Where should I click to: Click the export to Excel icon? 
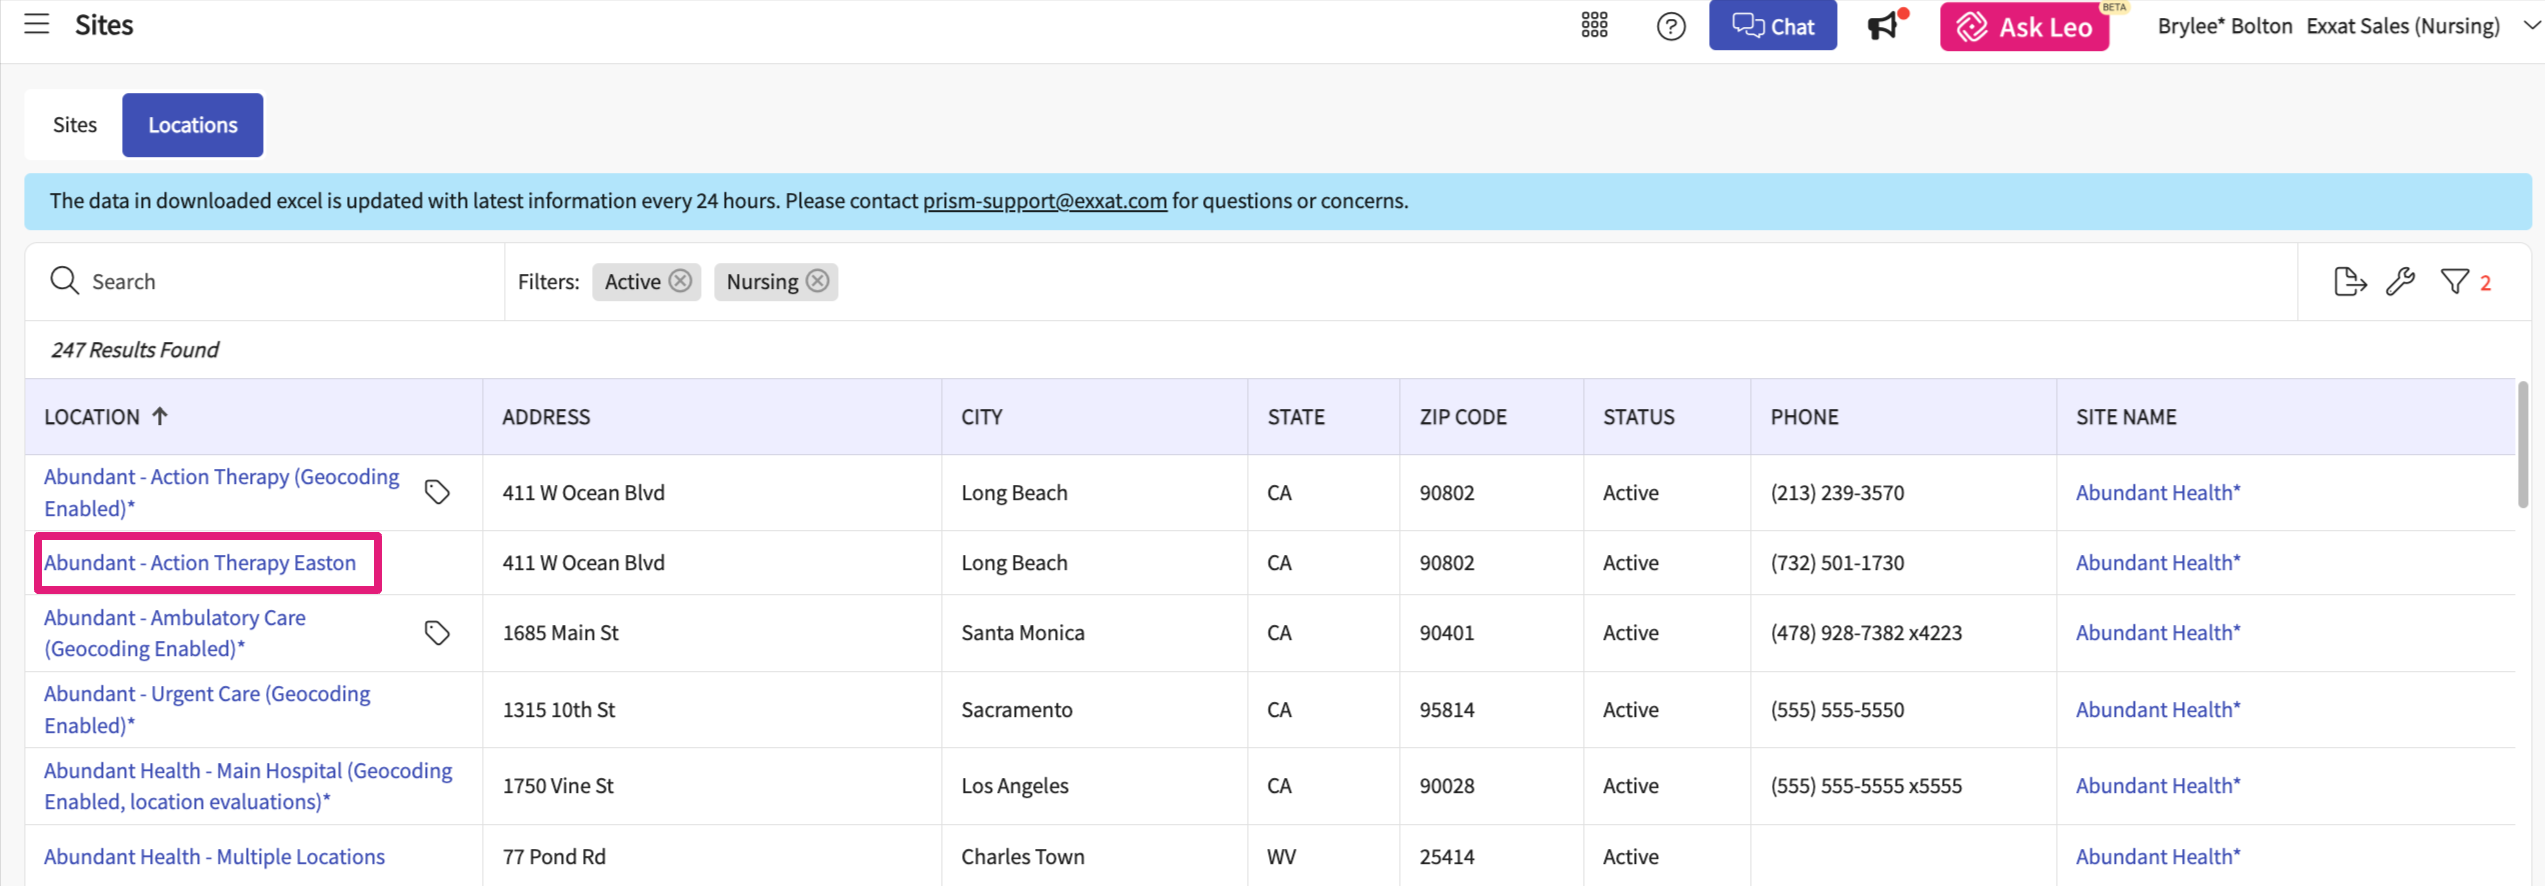tap(2348, 282)
